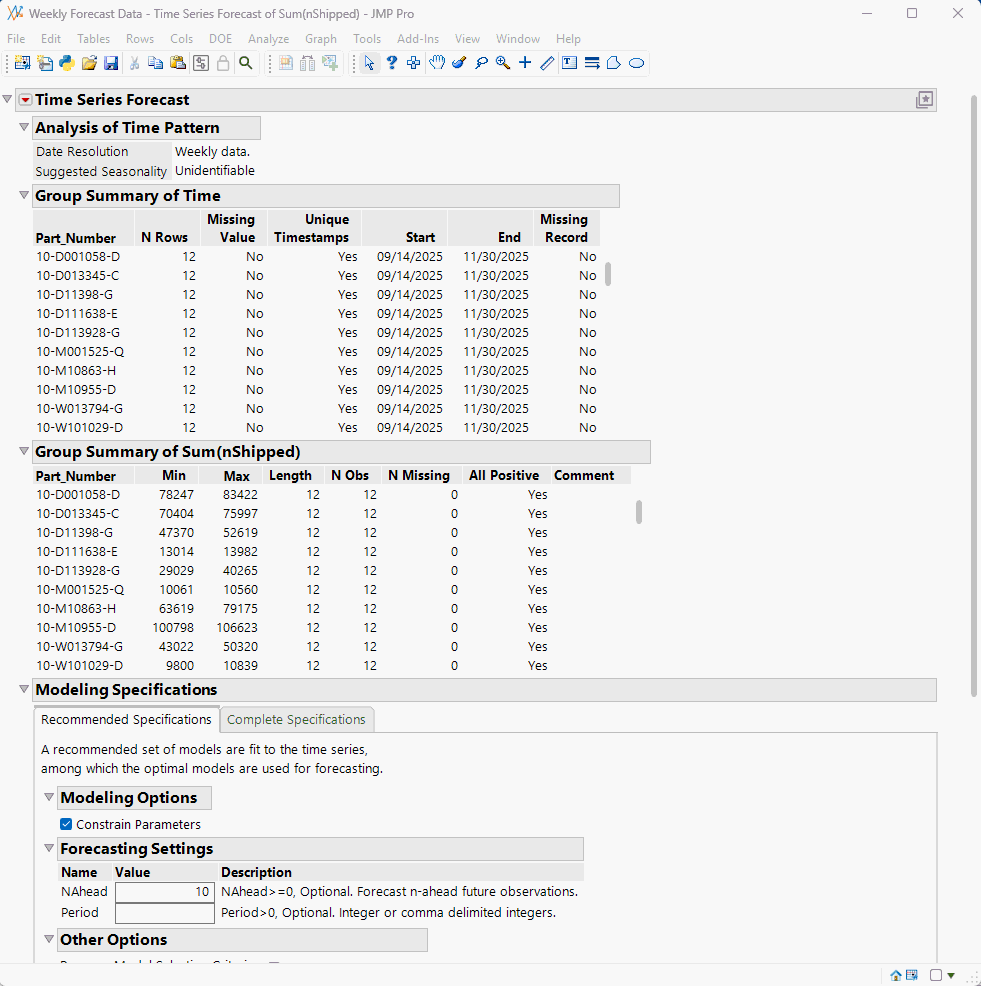Open the Time Series Forecast red triangle menu
The image size is (981, 986).
pyautogui.click(x=25, y=100)
